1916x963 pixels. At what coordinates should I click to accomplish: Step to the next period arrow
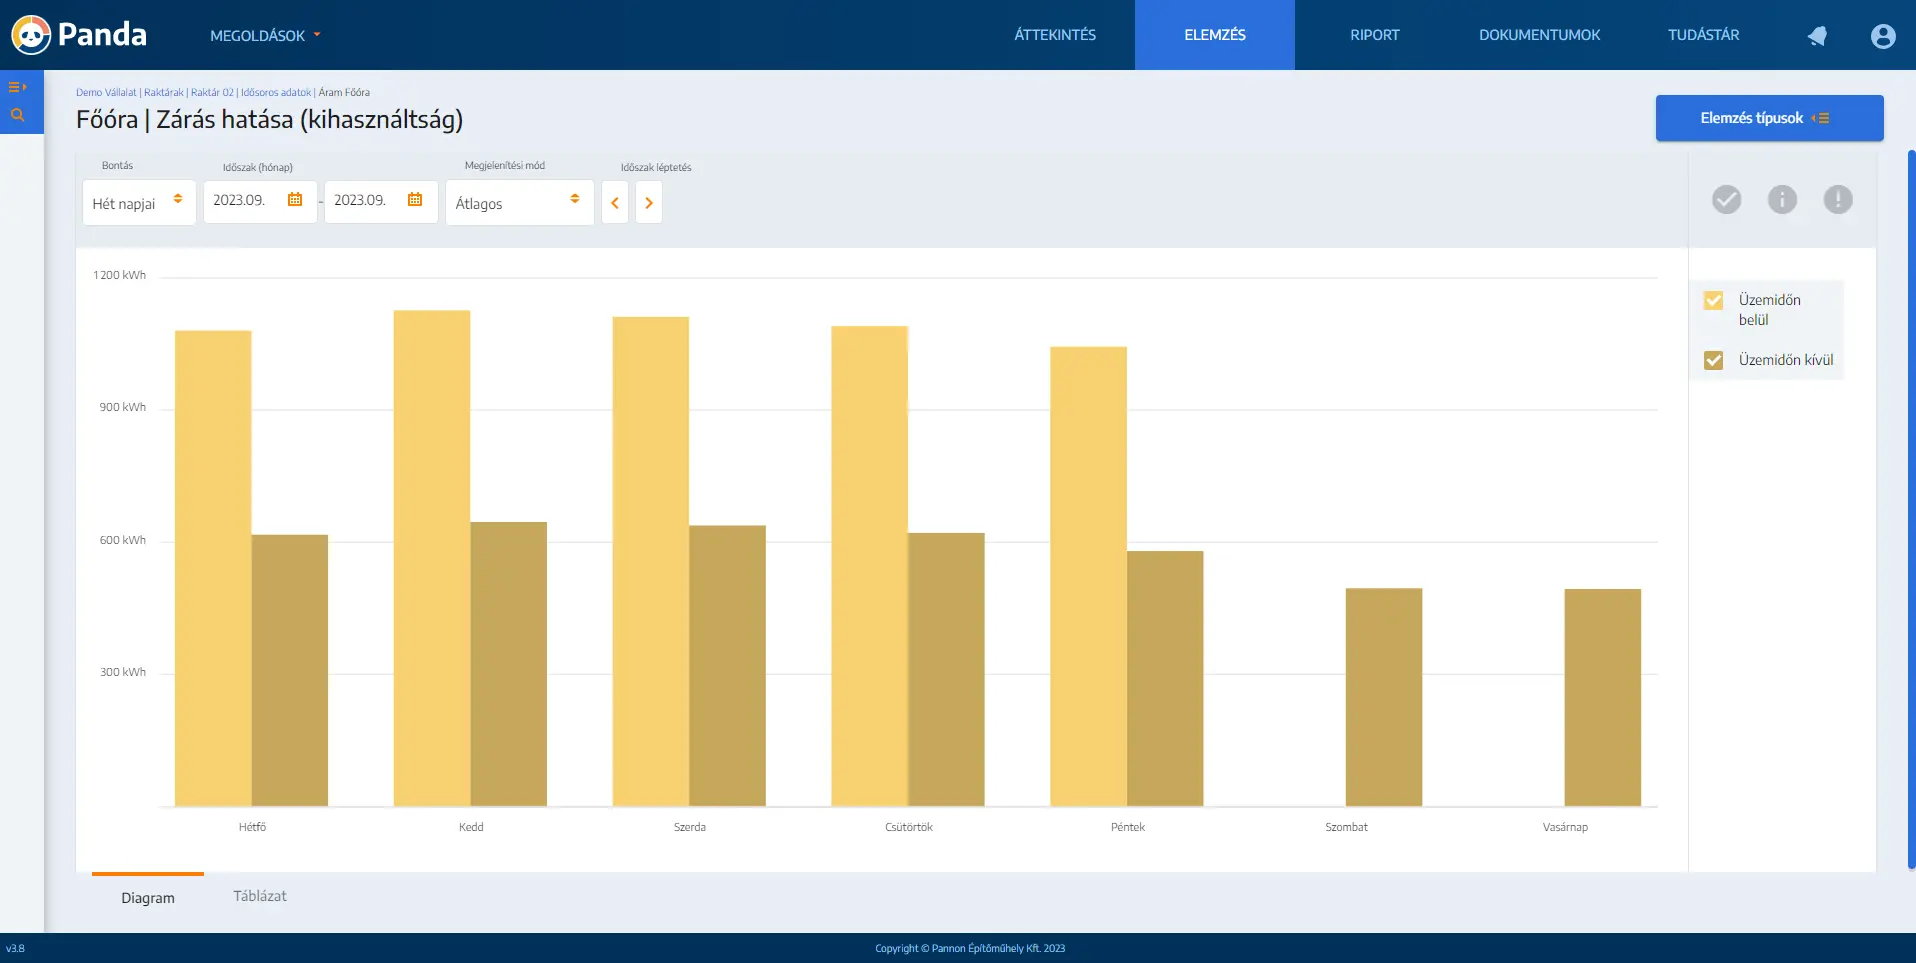(649, 203)
